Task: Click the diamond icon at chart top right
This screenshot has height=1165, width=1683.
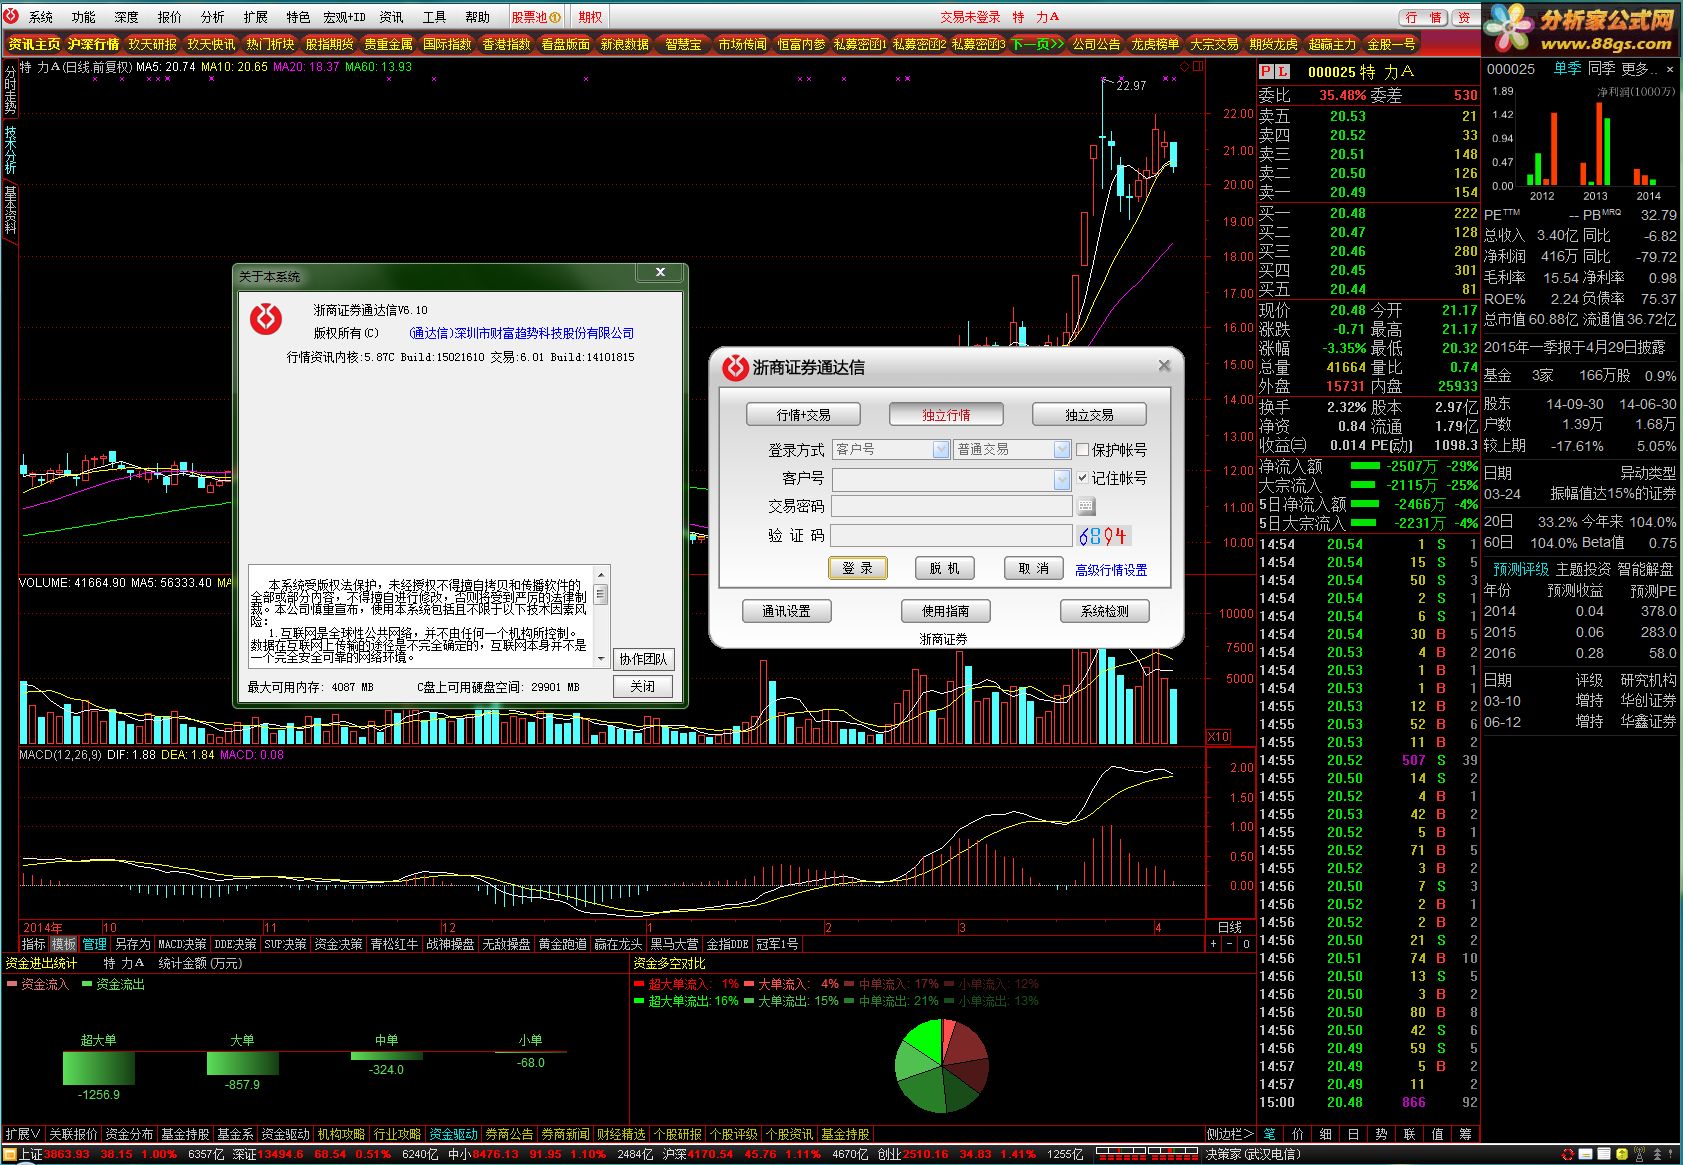Action: 1185,66
